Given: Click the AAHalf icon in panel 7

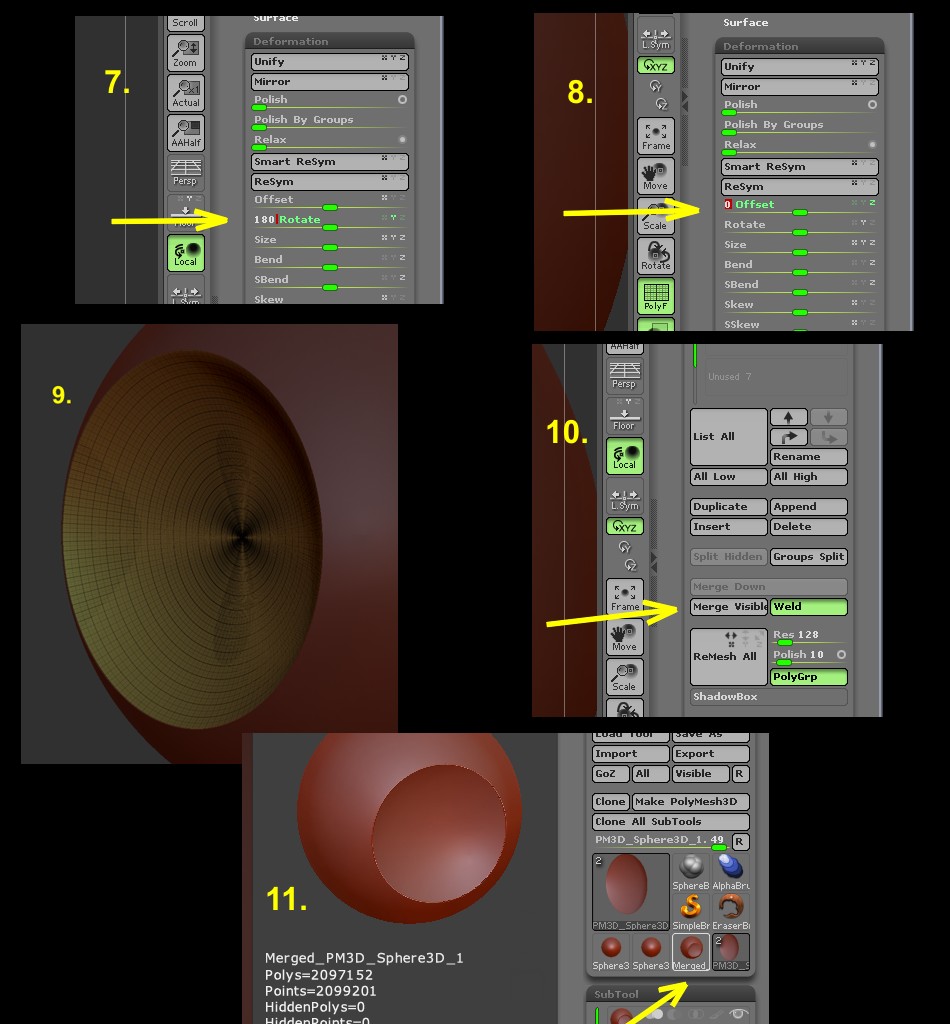Looking at the screenshot, I should (185, 133).
